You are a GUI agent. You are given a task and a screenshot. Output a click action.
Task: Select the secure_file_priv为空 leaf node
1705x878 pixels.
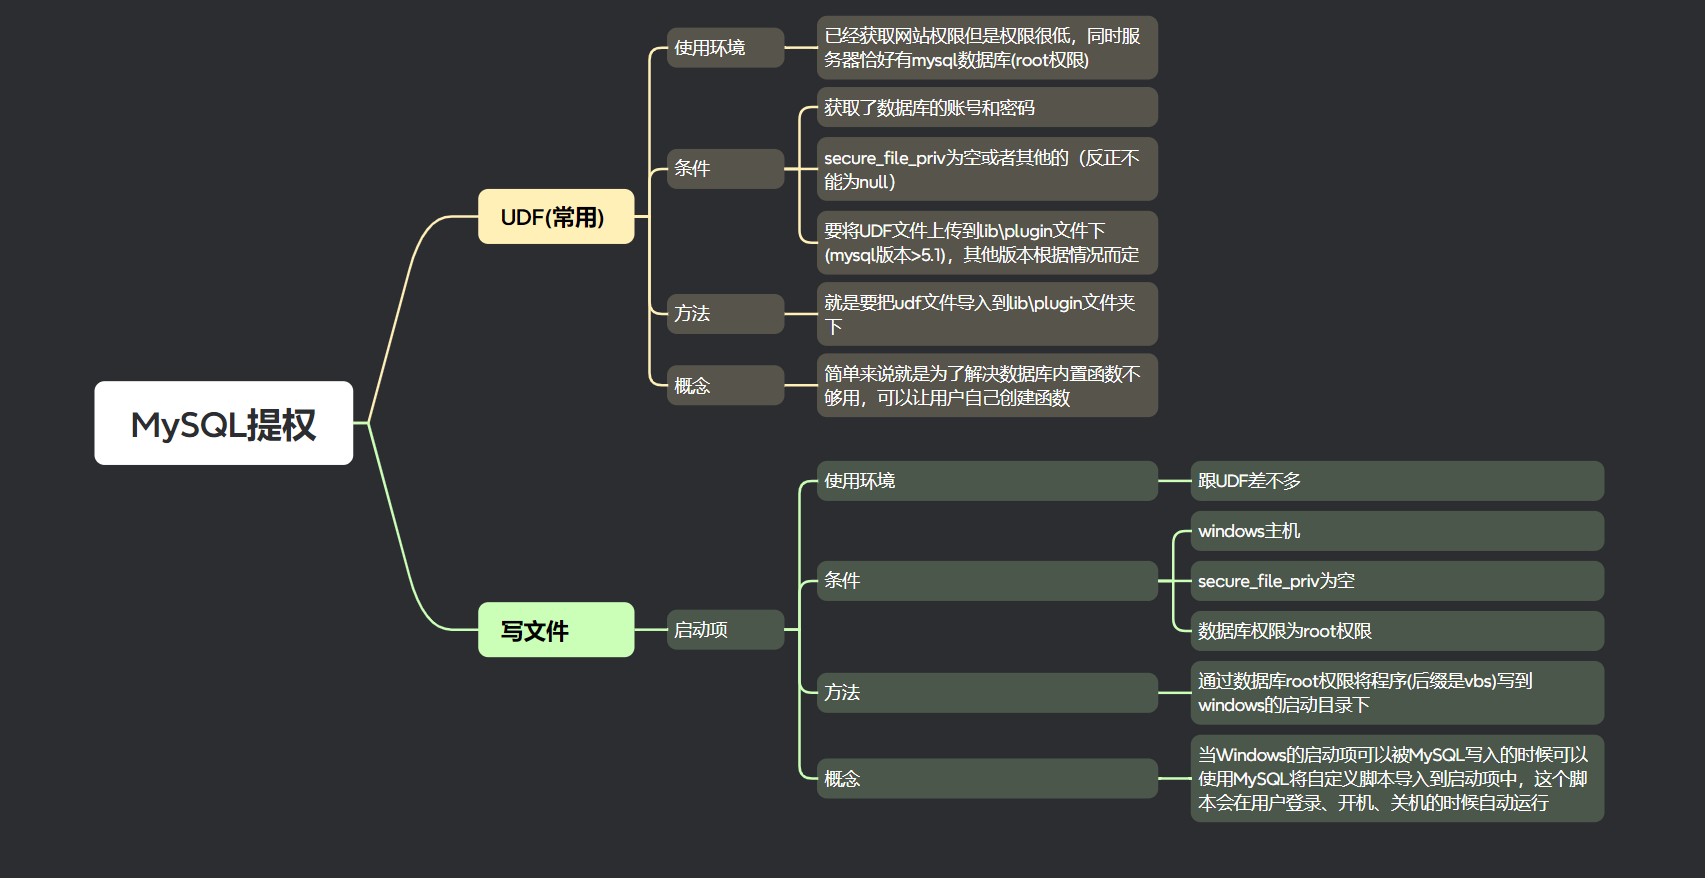click(1396, 581)
